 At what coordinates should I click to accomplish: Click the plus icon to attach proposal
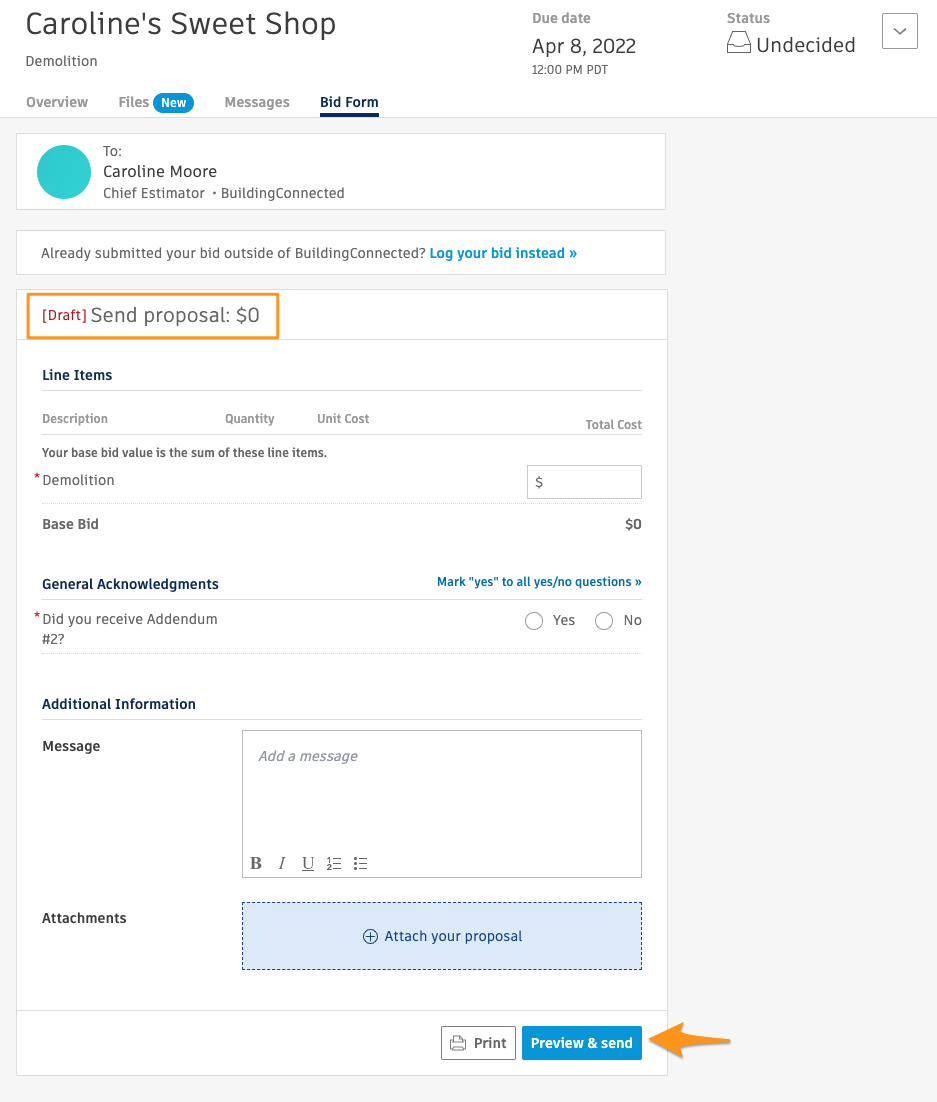[370, 937]
